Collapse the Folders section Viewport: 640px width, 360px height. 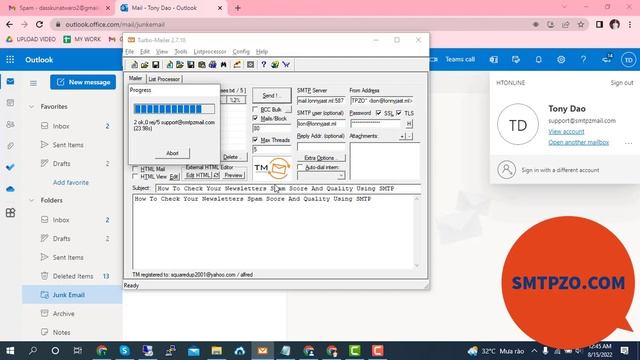(x=31, y=200)
